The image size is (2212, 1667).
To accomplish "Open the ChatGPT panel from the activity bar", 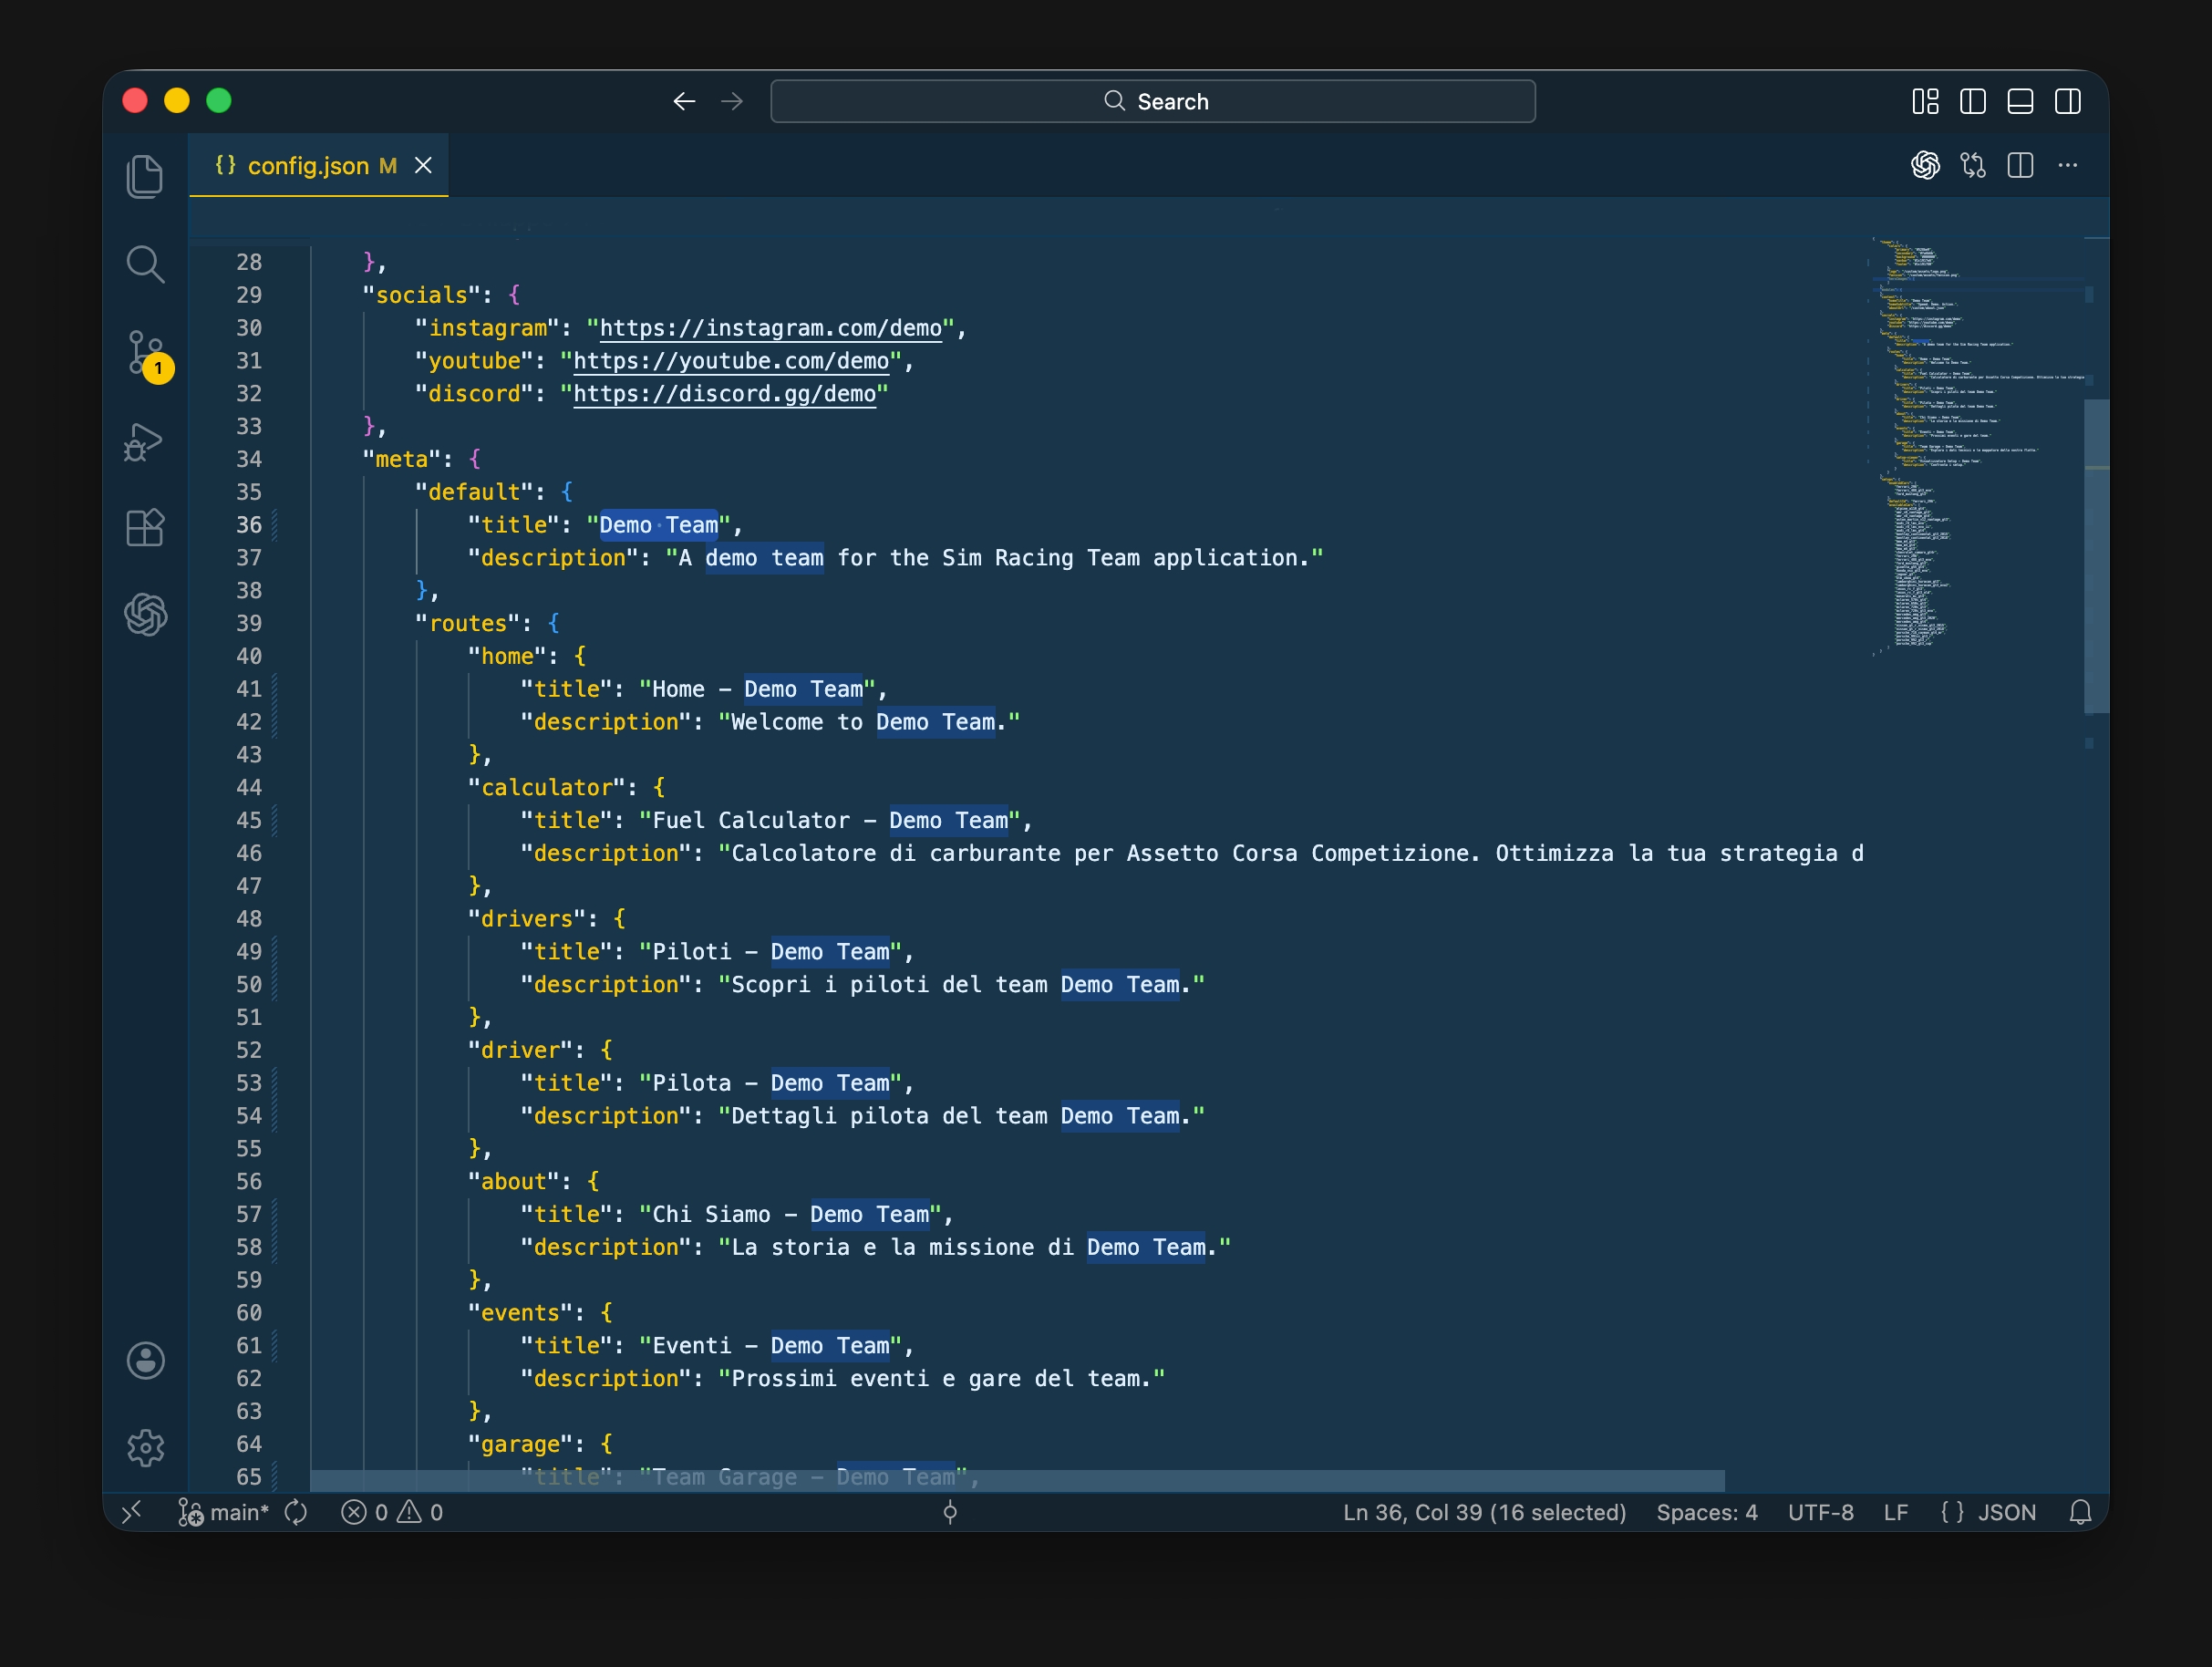I will pyautogui.click(x=146, y=614).
